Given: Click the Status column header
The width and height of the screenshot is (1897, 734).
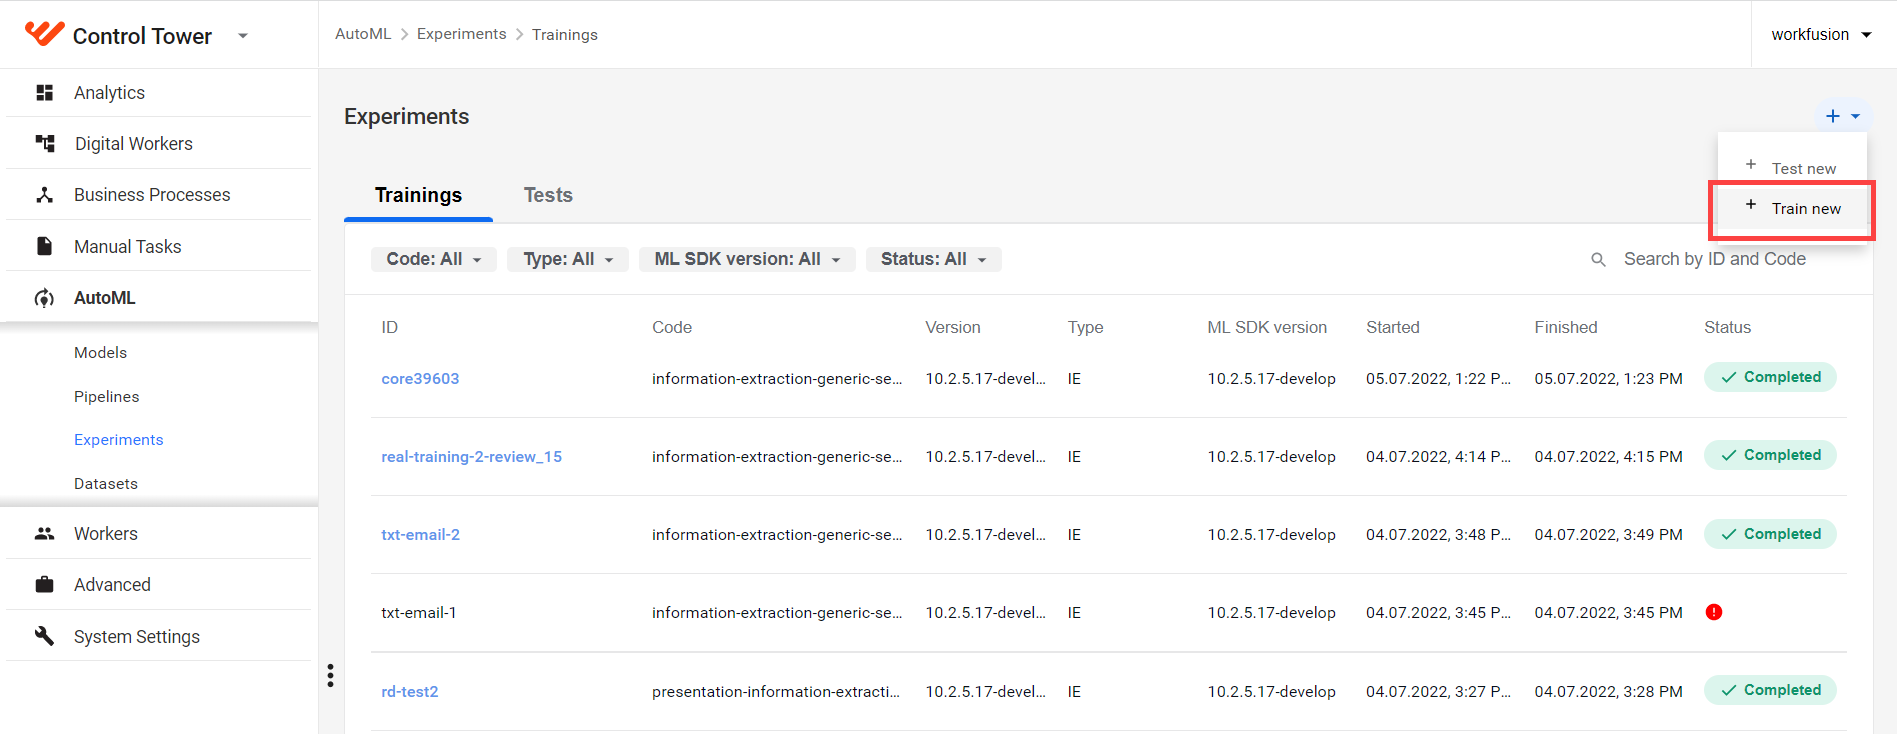Looking at the screenshot, I should click(1727, 328).
